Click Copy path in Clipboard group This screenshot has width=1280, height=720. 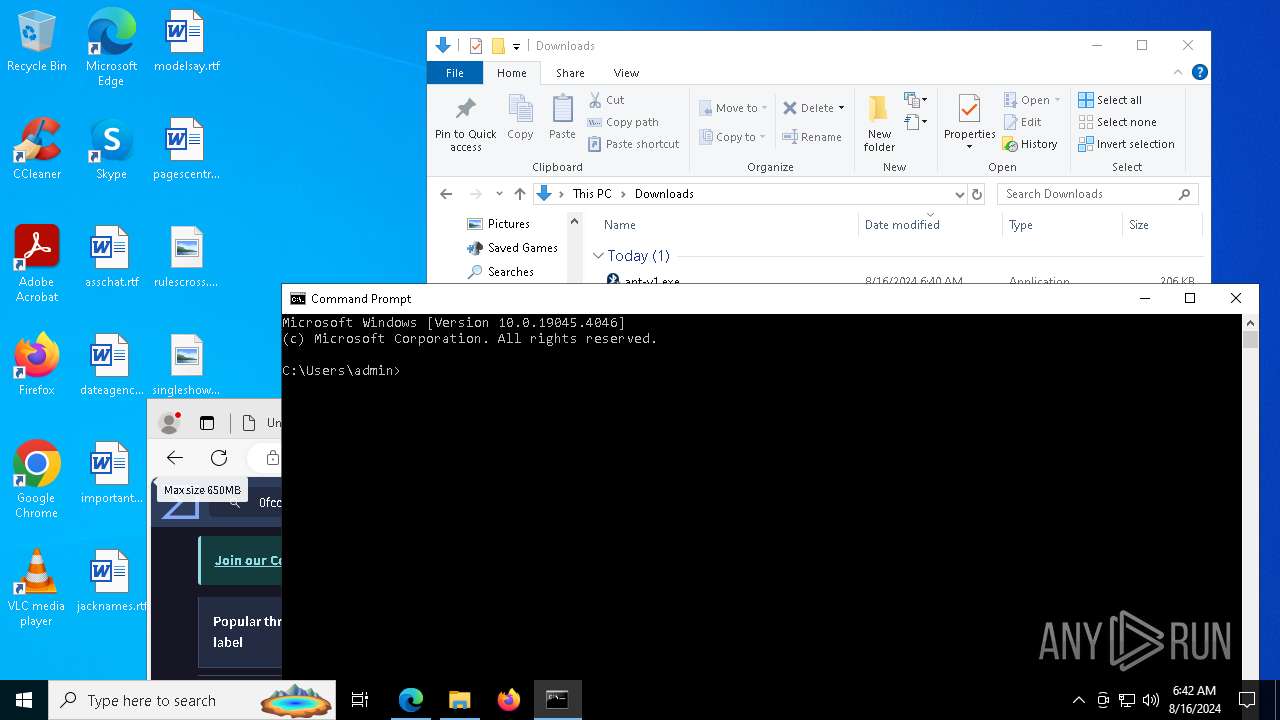coord(623,122)
